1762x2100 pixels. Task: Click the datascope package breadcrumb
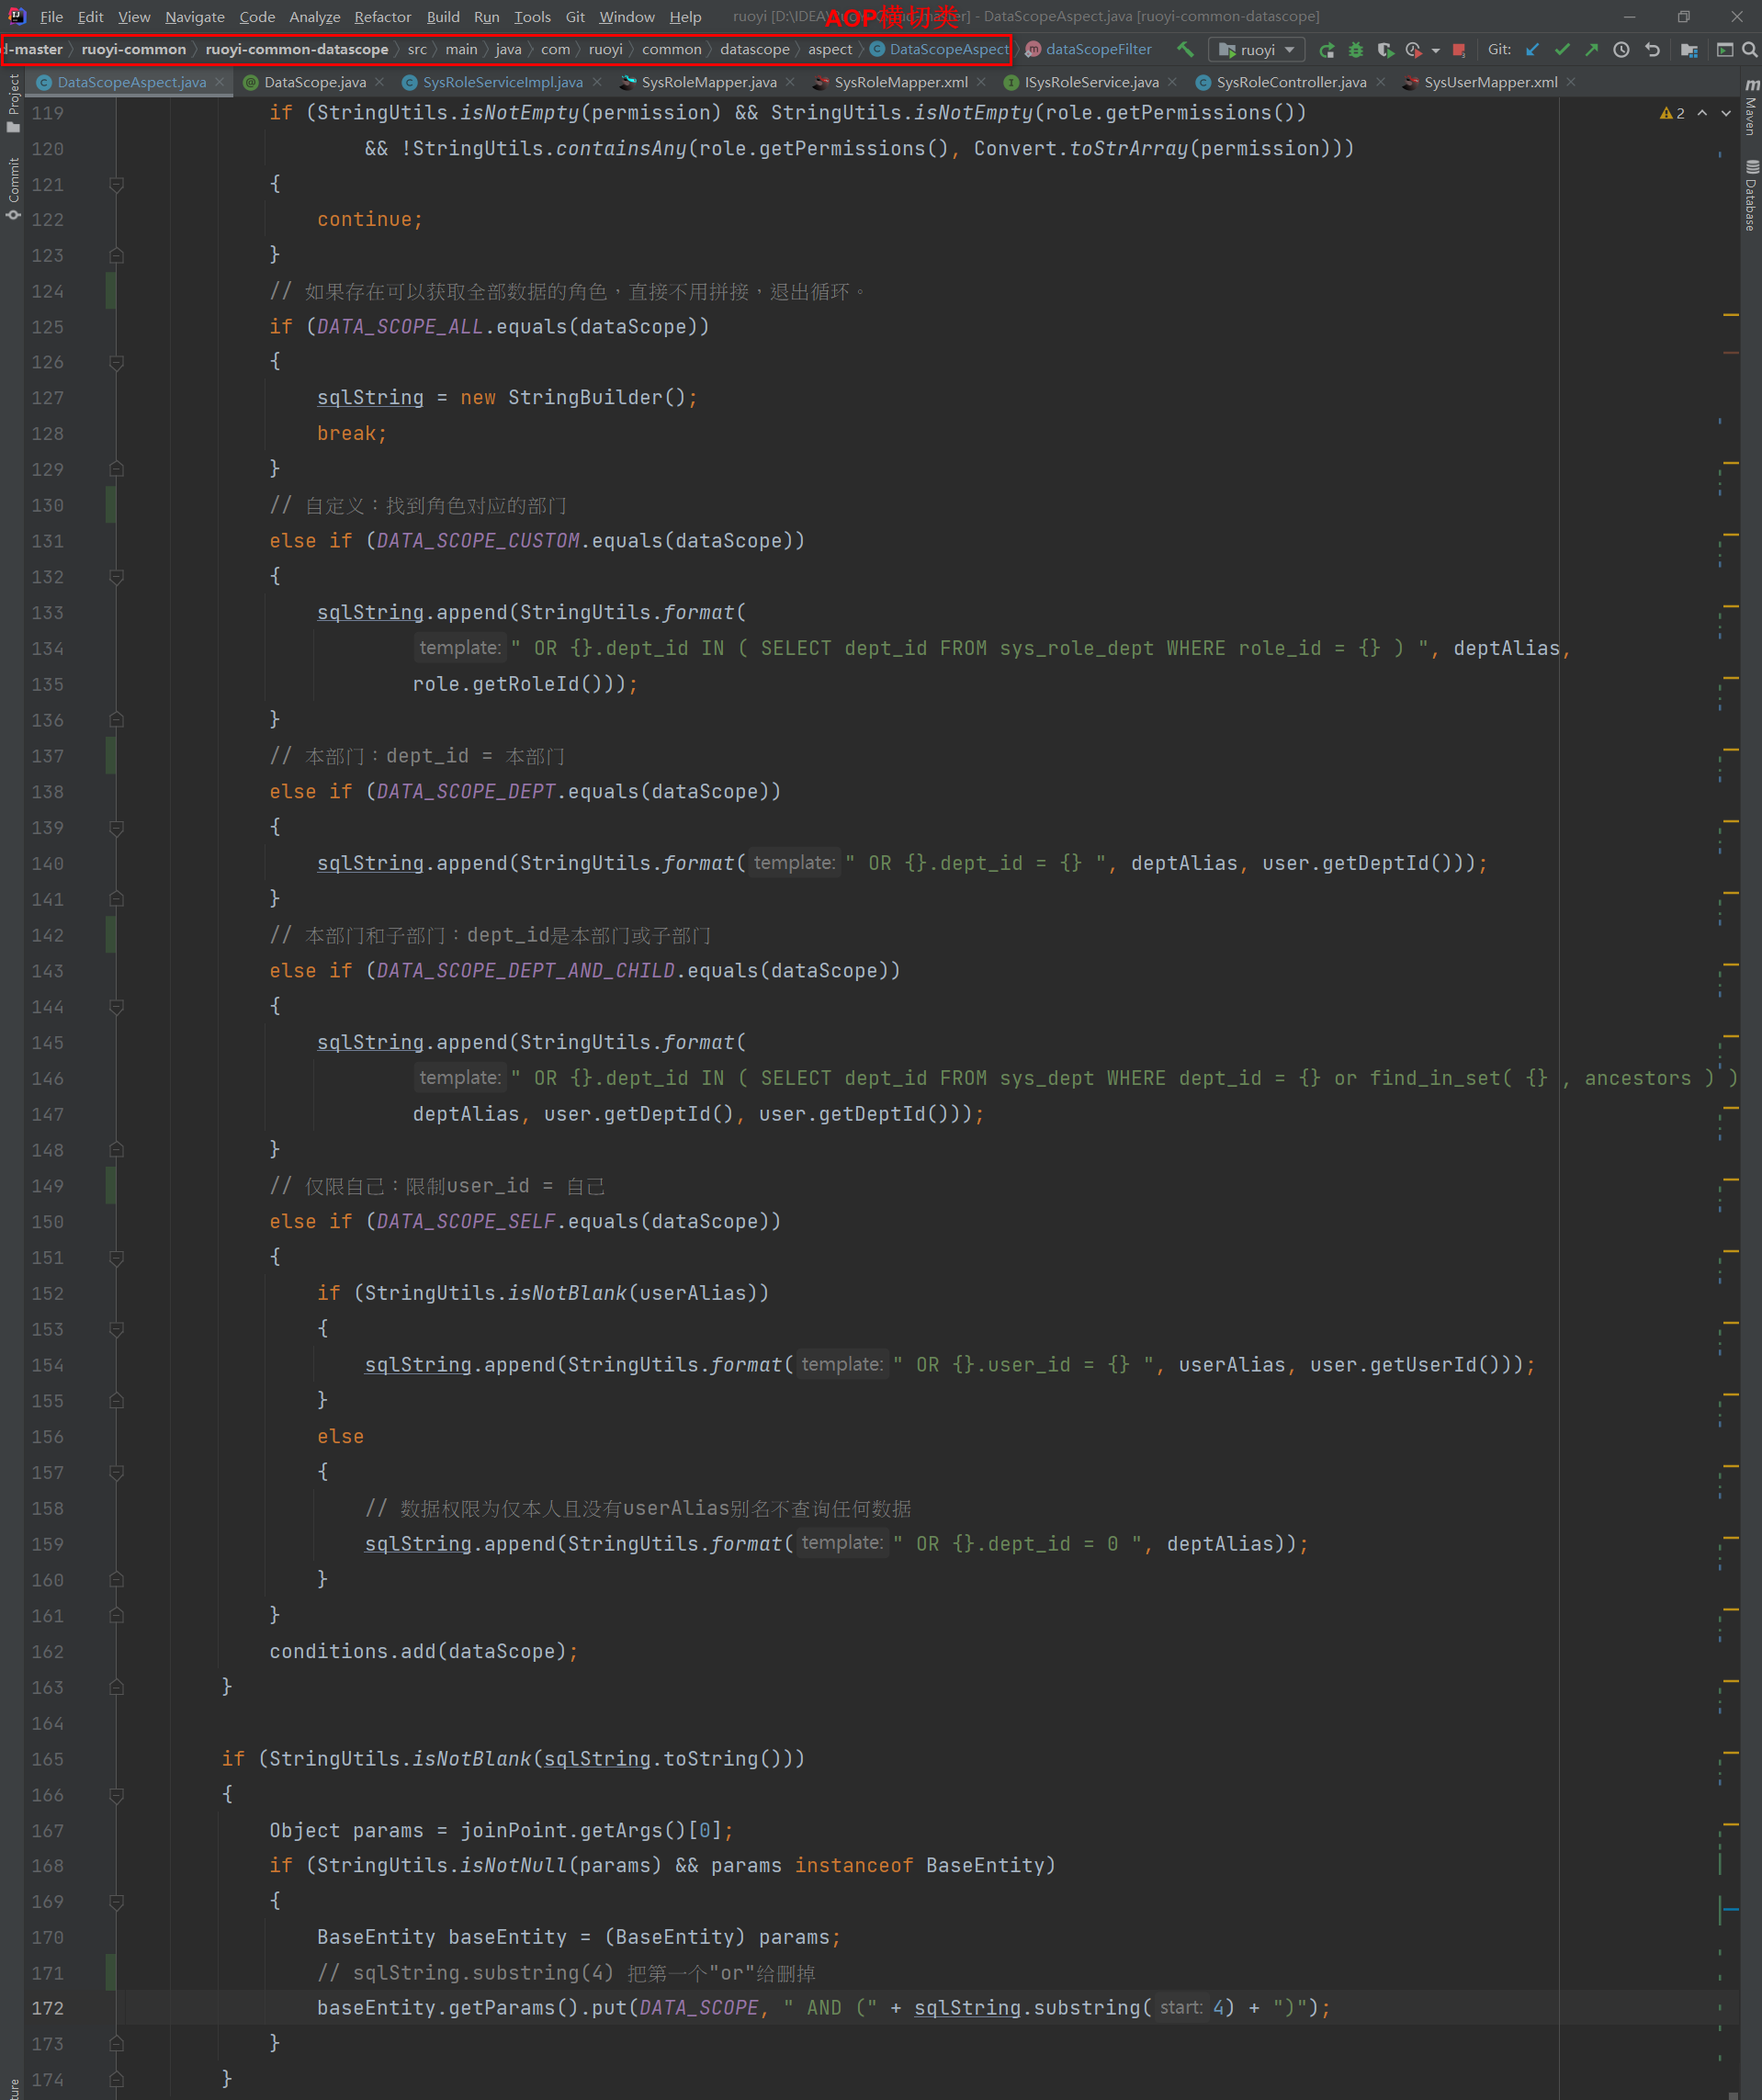(754, 49)
